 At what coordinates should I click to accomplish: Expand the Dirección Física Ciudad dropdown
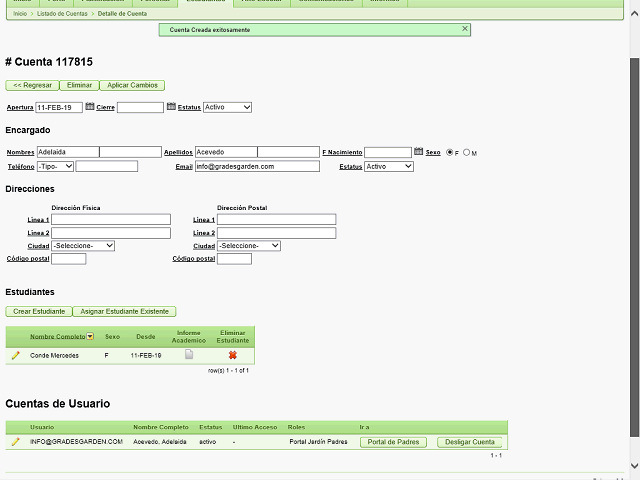83,246
